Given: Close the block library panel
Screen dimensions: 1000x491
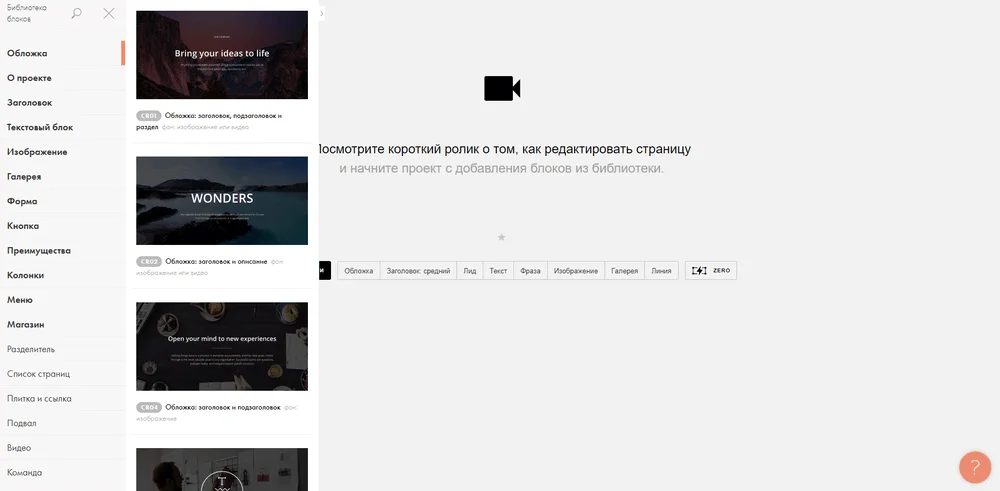Looking at the screenshot, I should [x=109, y=13].
